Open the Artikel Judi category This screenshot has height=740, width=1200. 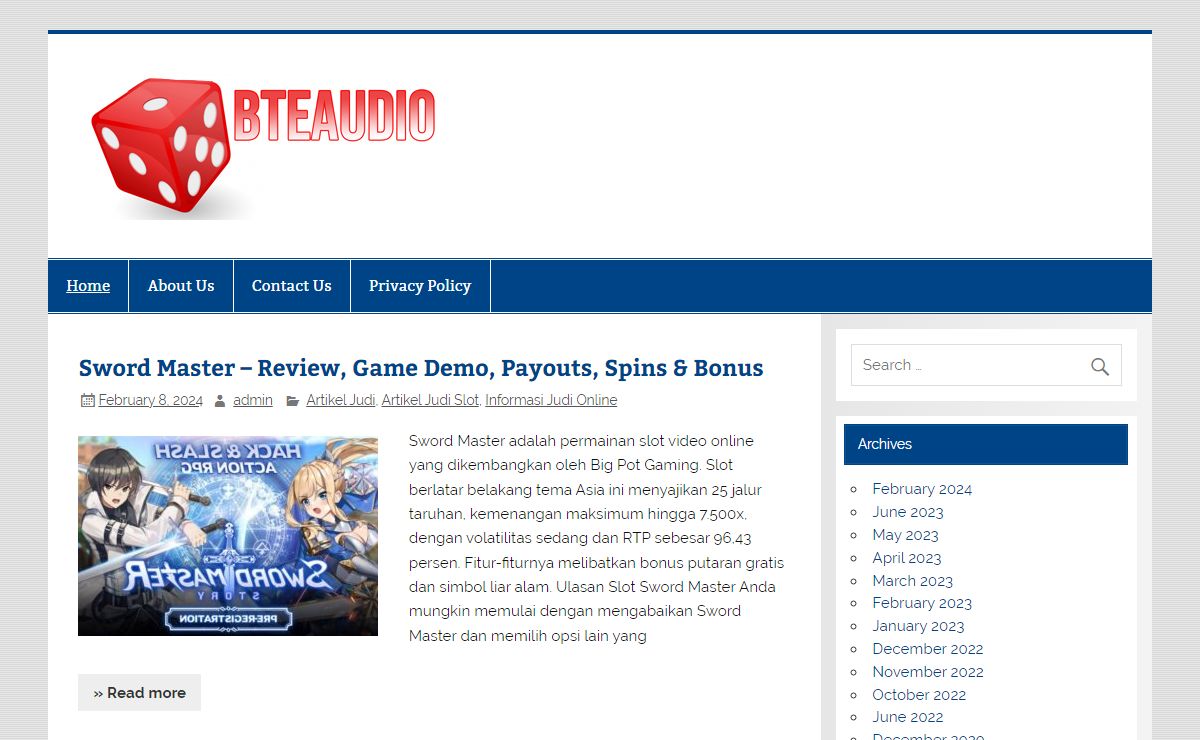(340, 400)
